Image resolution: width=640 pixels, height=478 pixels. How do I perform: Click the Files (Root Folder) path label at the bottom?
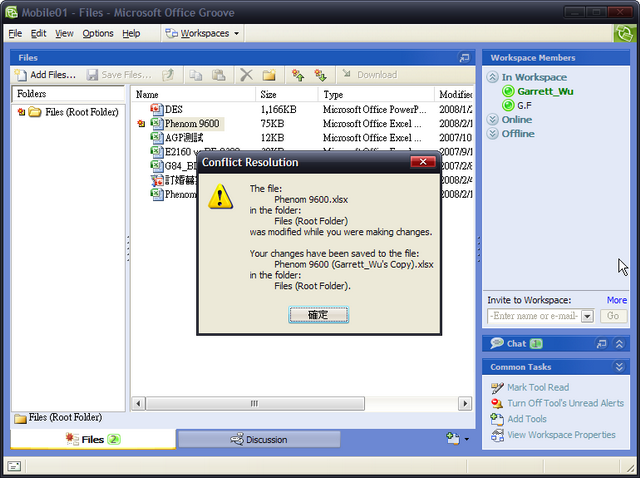(65, 418)
